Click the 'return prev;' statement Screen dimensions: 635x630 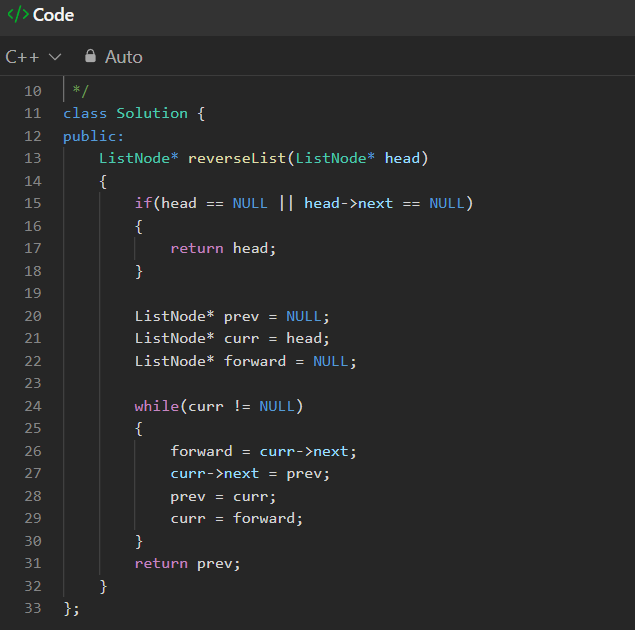[188, 564]
